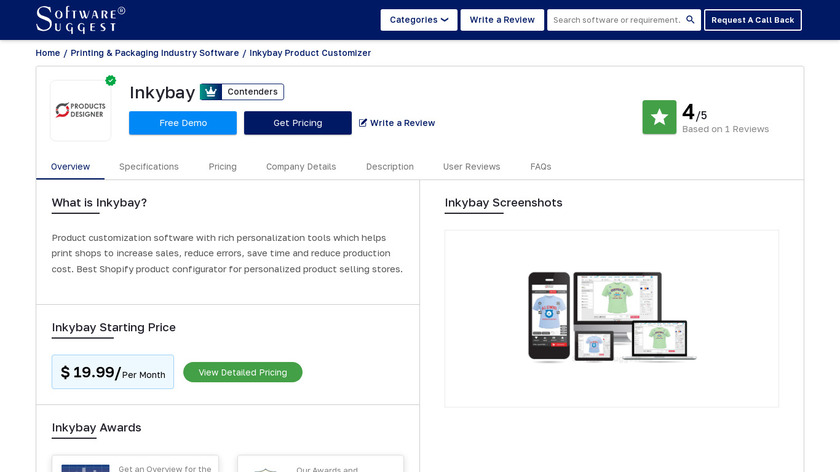Screen dimensions: 840x472
Task: Go to the FAQs tab
Action: pos(541,167)
